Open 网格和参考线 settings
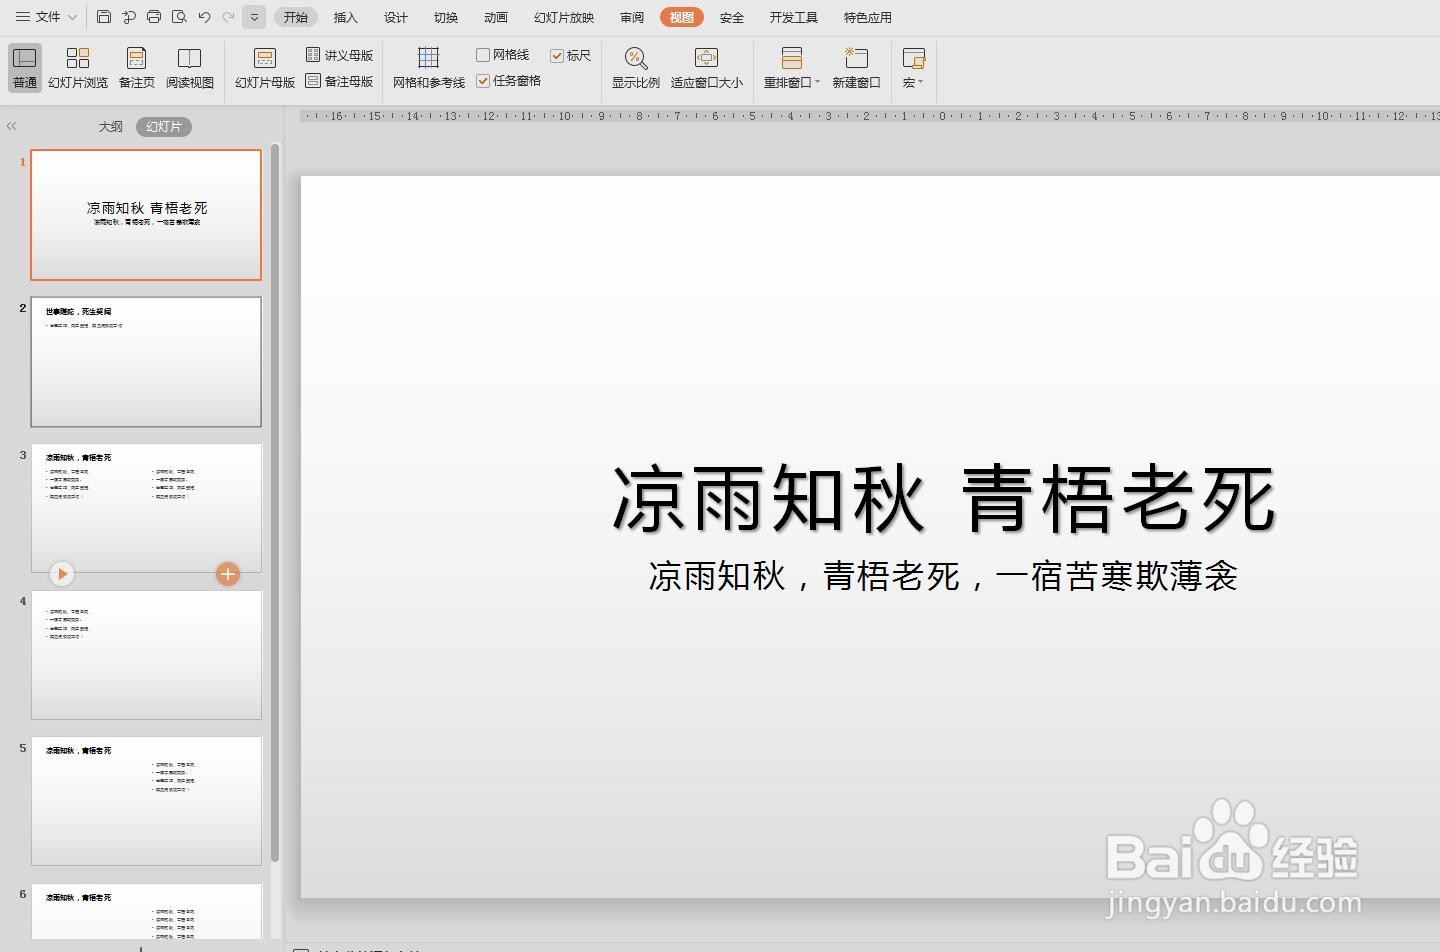The image size is (1440, 952). tap(429, 68)
